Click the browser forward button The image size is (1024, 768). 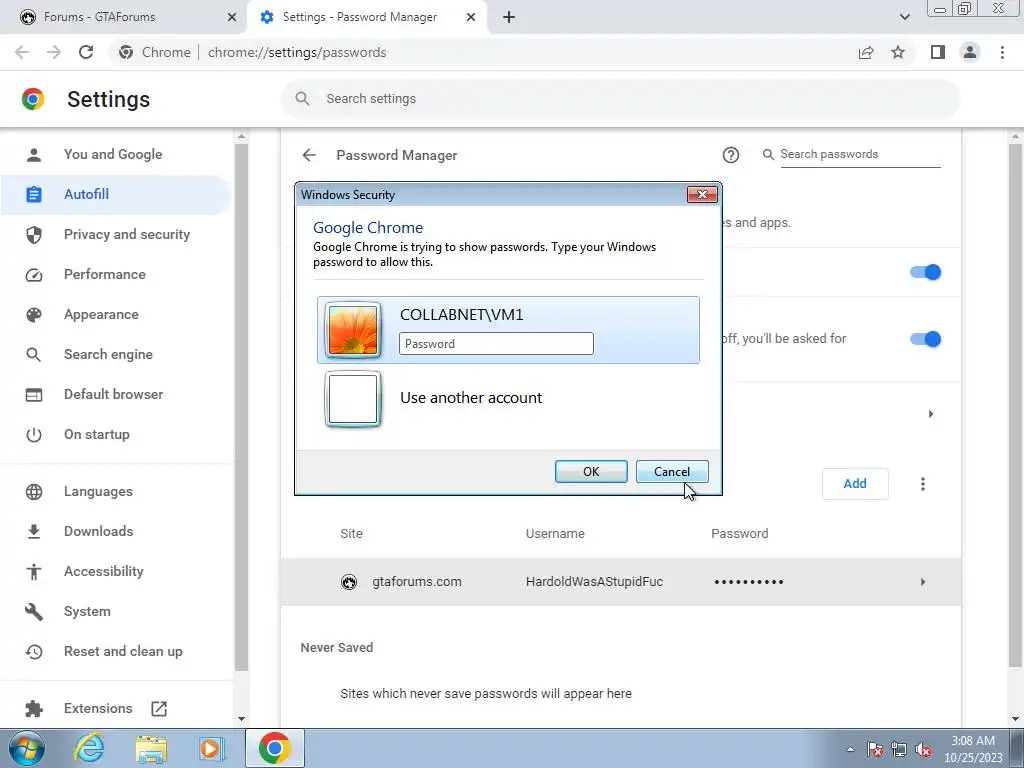(x=54, y=52)
